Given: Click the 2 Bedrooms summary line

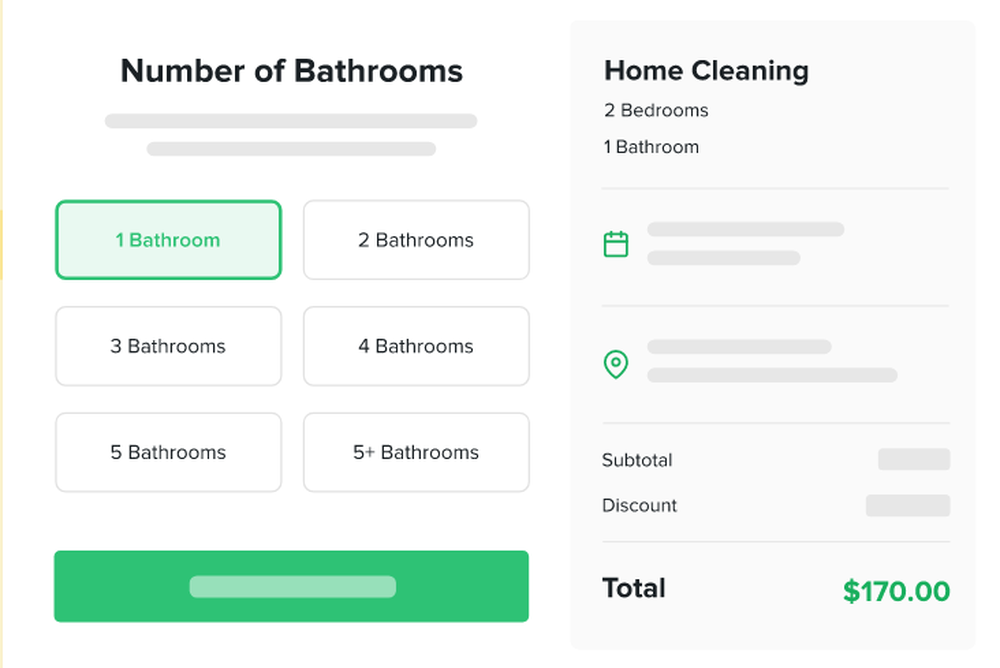Looking at the screenshot, I should coord(656,110).
